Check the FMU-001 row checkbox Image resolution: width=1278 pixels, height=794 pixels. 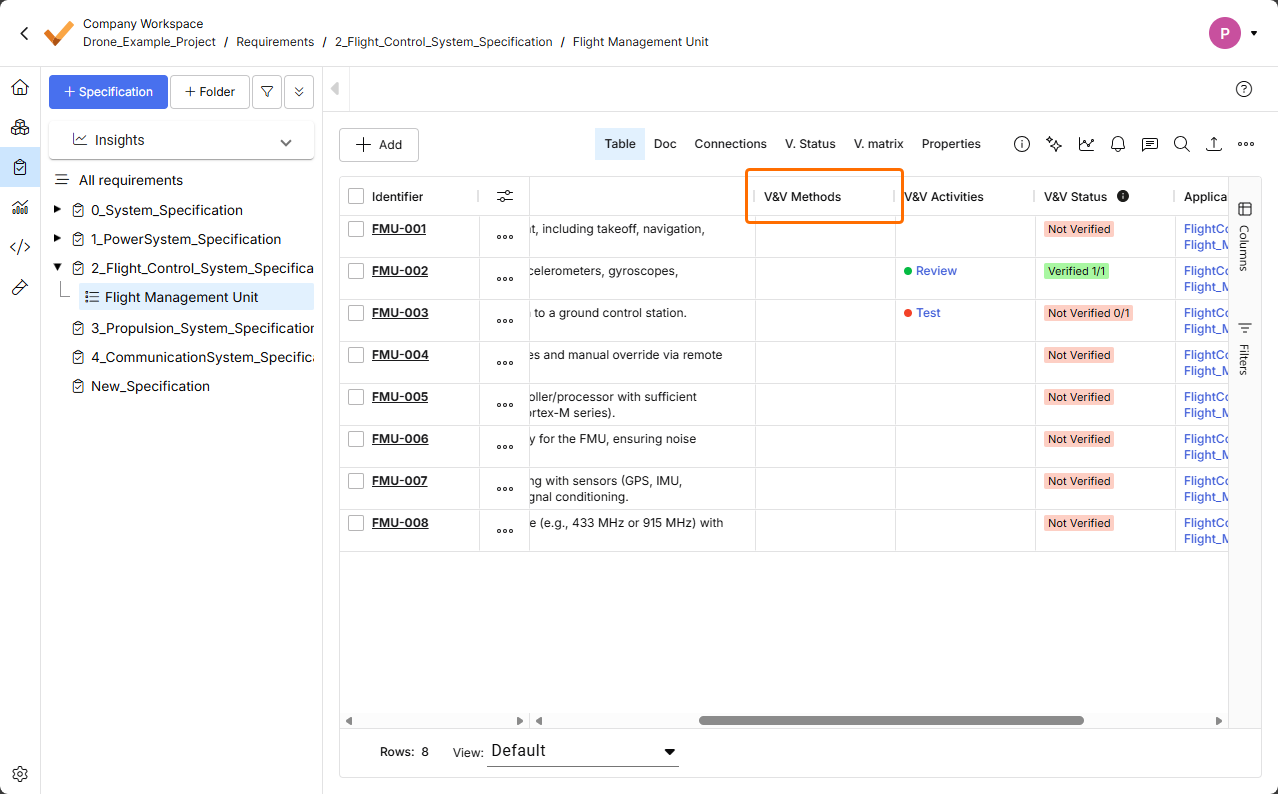point(356,229)
